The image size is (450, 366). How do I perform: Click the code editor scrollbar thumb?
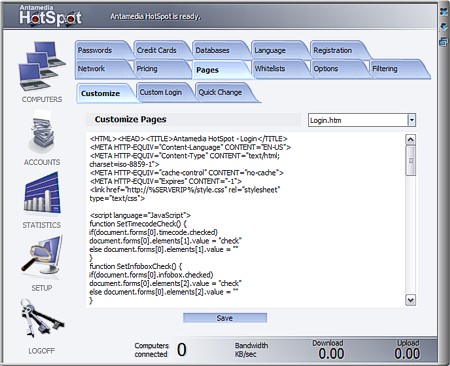(411, 160)
